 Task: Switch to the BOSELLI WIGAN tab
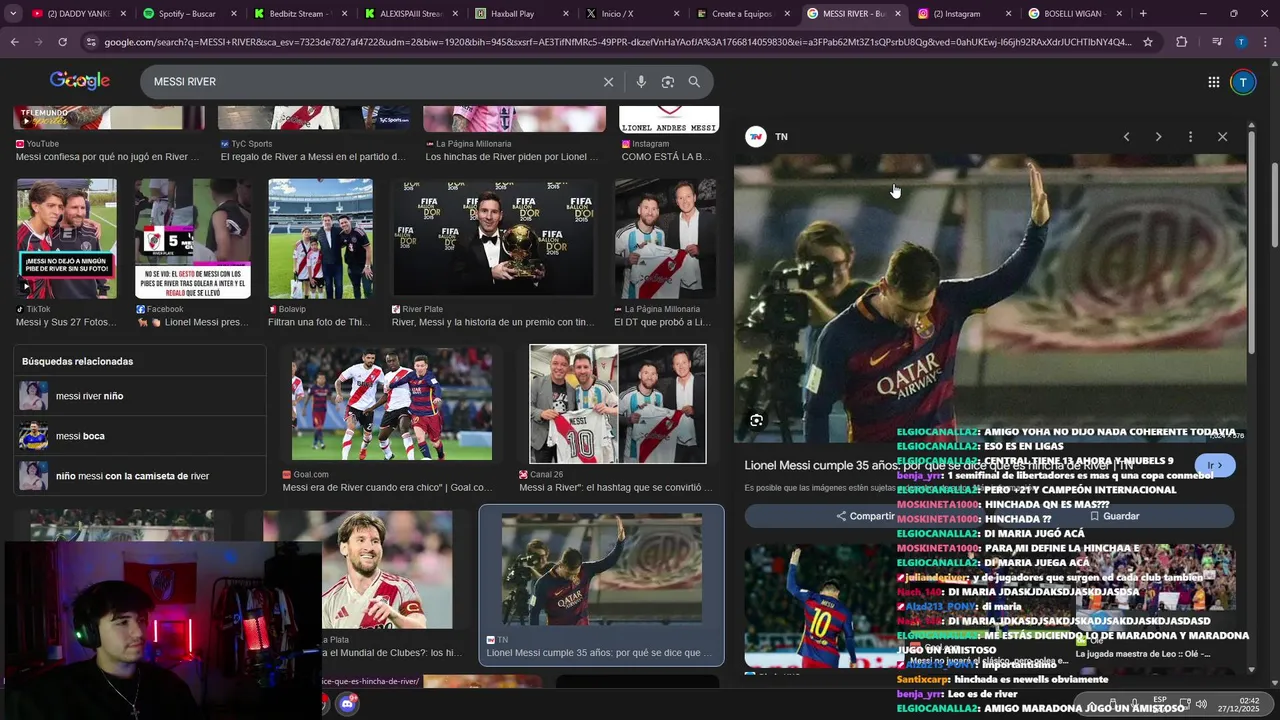(1076, 14)
